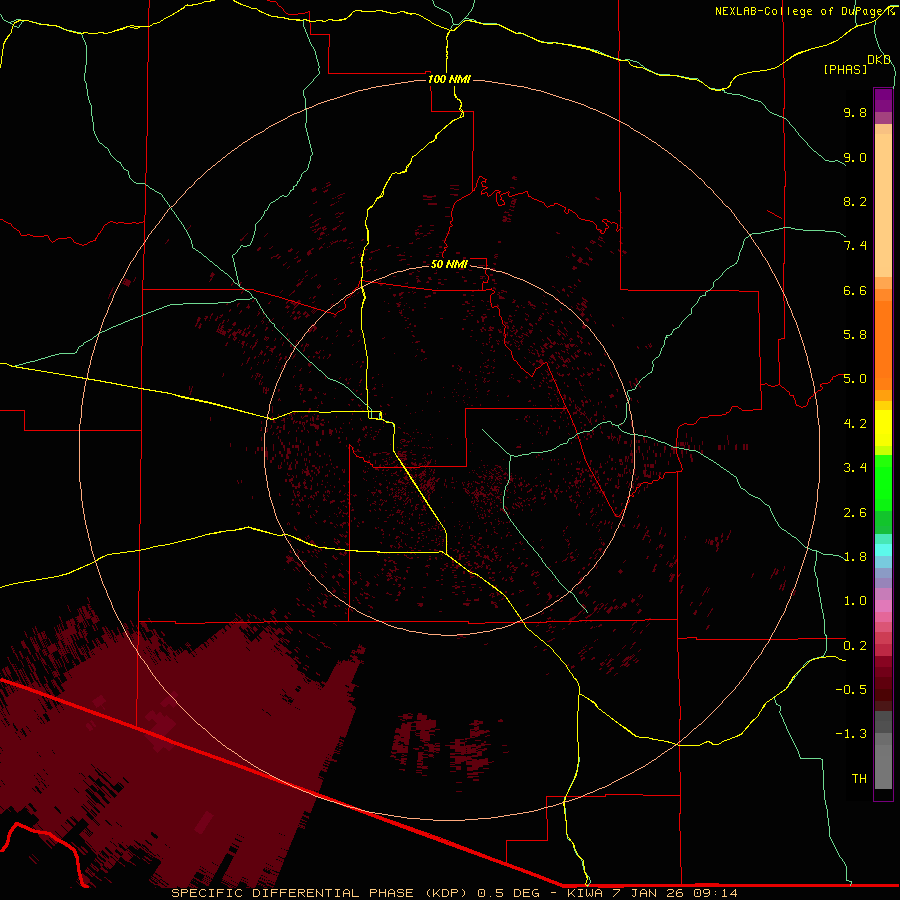Click the 5.0 value on the color scale

point(855,379)
